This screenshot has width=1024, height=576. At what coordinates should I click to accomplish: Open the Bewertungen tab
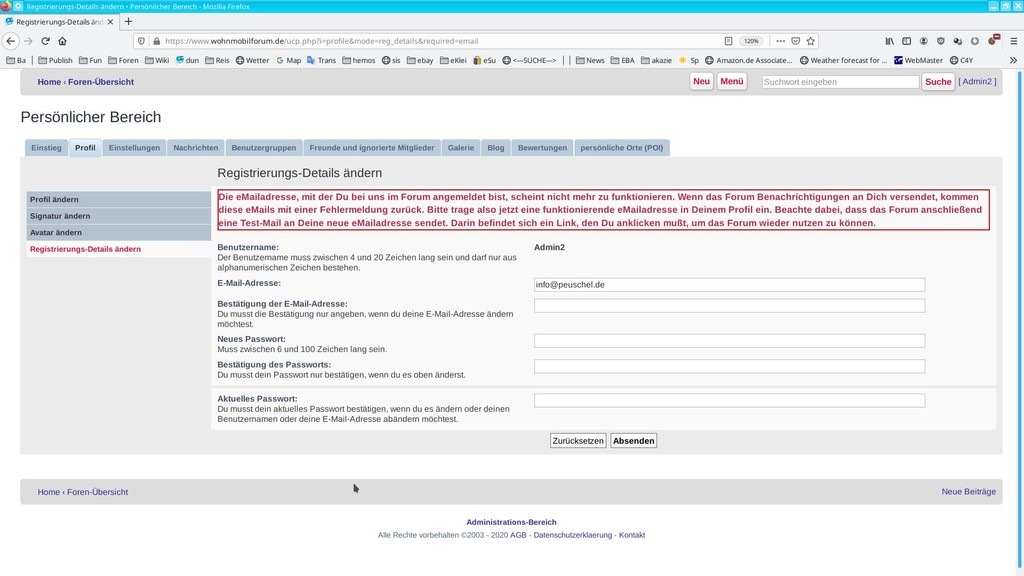pyautogui.click(x=542, y=148)
